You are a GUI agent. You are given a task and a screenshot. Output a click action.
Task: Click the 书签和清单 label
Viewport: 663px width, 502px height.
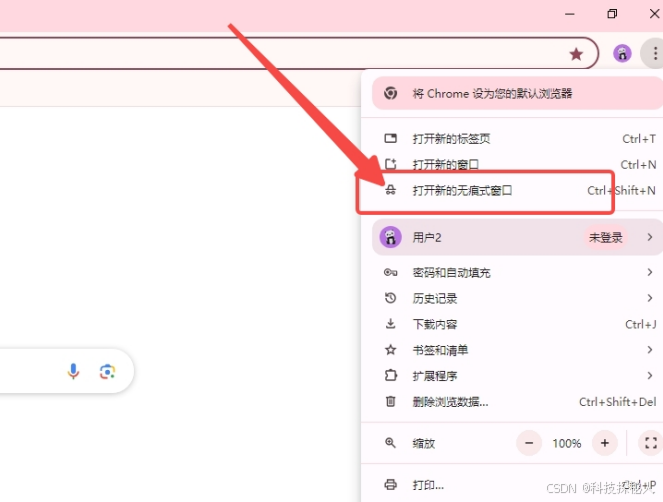(x=440, y=350)
